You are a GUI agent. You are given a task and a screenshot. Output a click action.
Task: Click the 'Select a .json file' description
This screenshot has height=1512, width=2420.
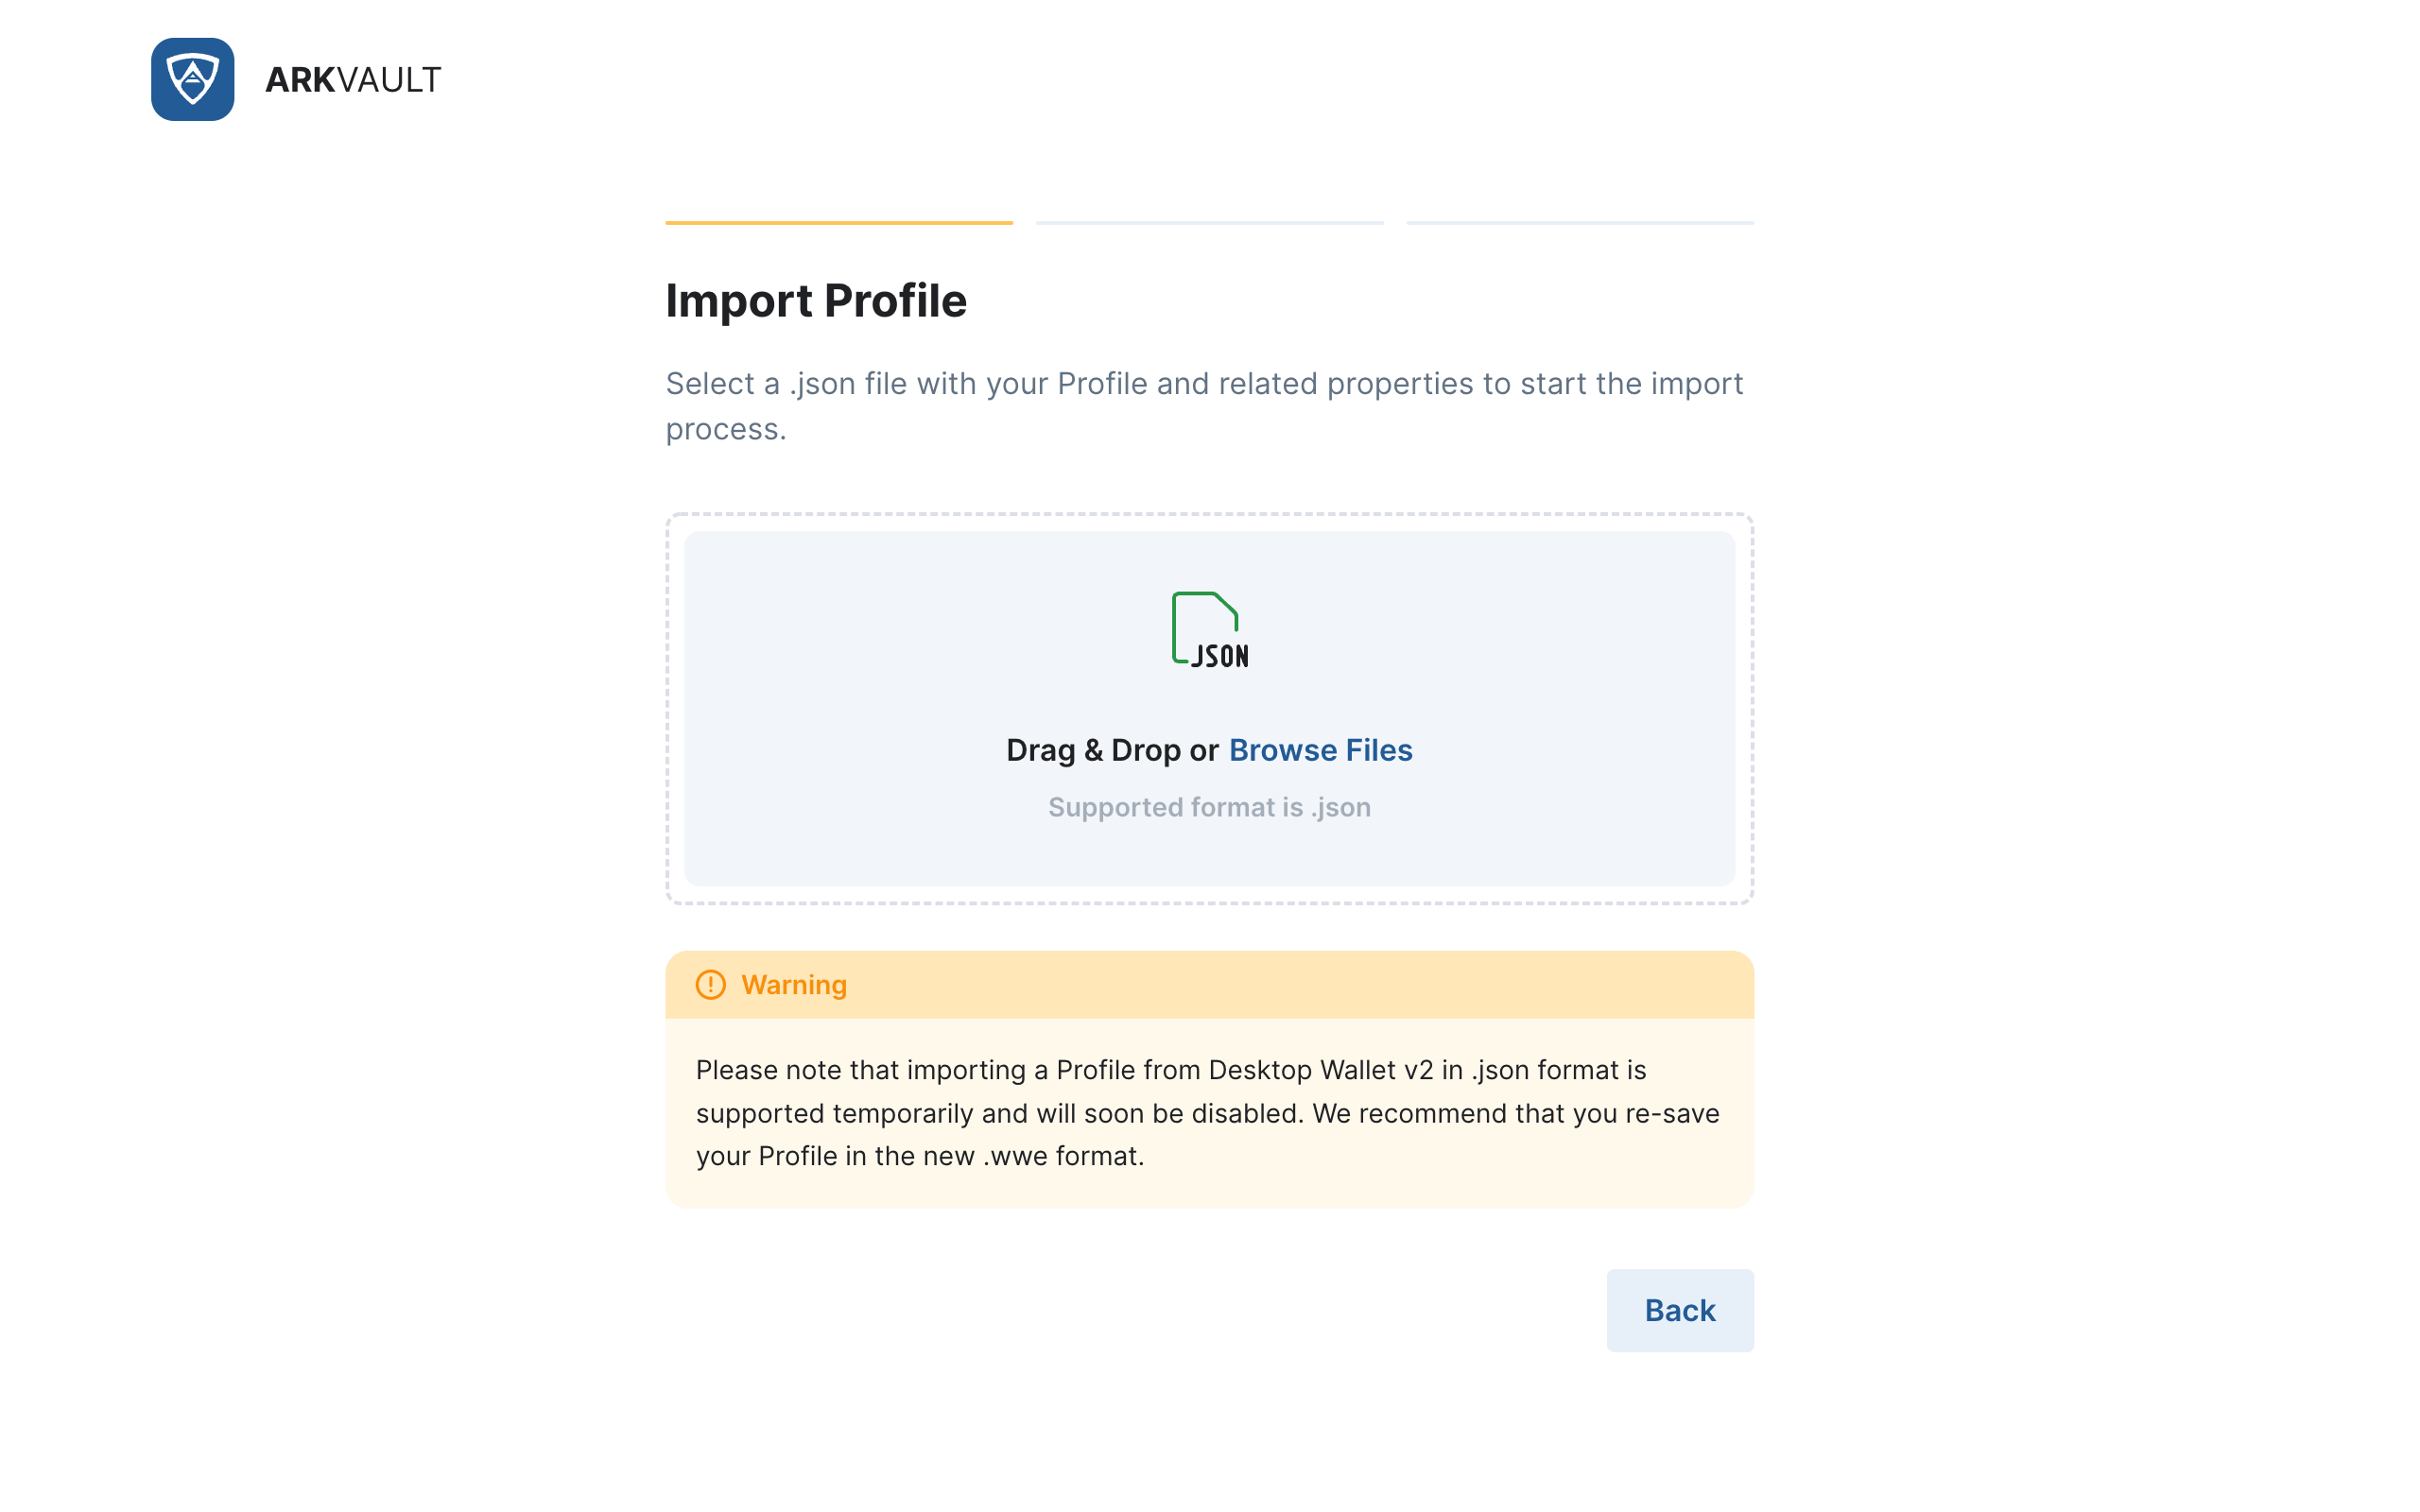pos(1205,384)
